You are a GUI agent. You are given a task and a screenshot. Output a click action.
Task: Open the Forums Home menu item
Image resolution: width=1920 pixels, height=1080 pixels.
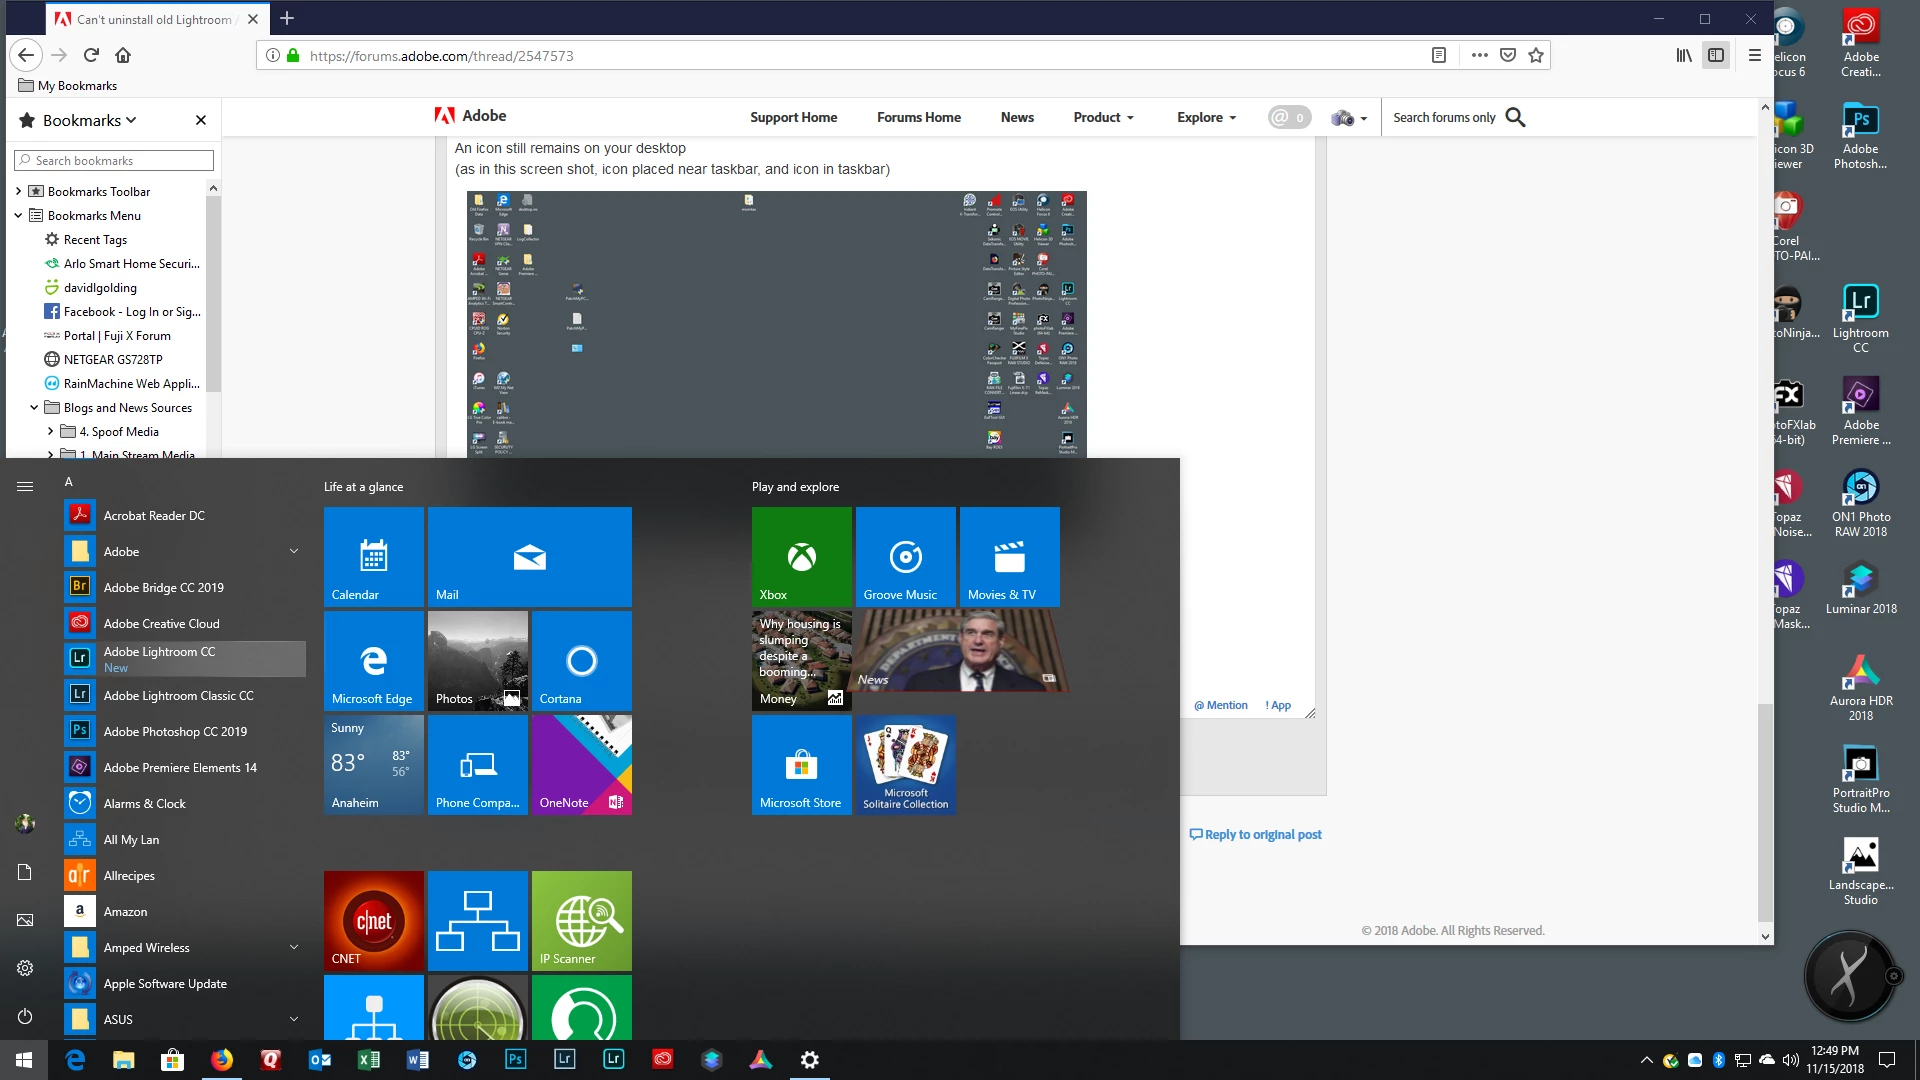(918, 118)
